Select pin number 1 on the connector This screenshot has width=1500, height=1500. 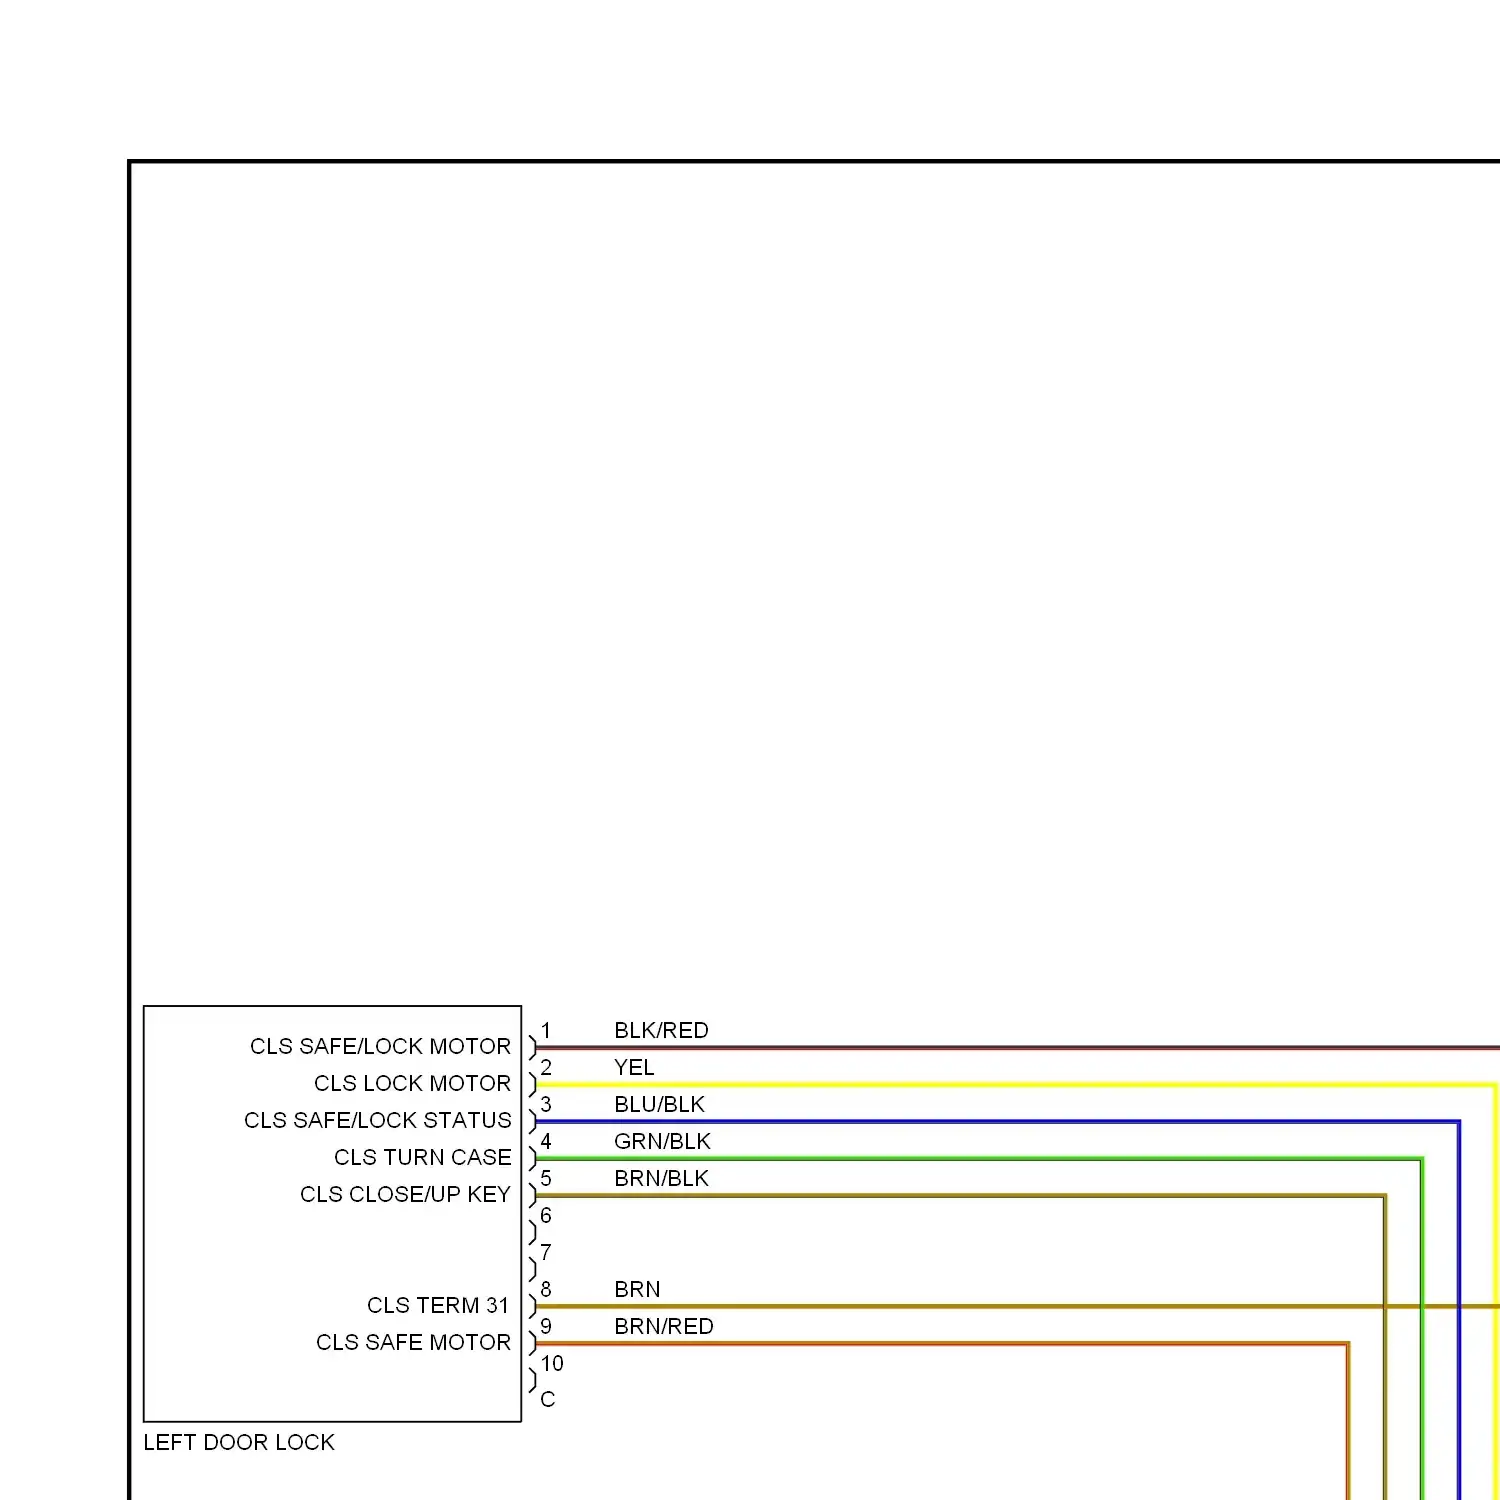tap(546, 1030)
